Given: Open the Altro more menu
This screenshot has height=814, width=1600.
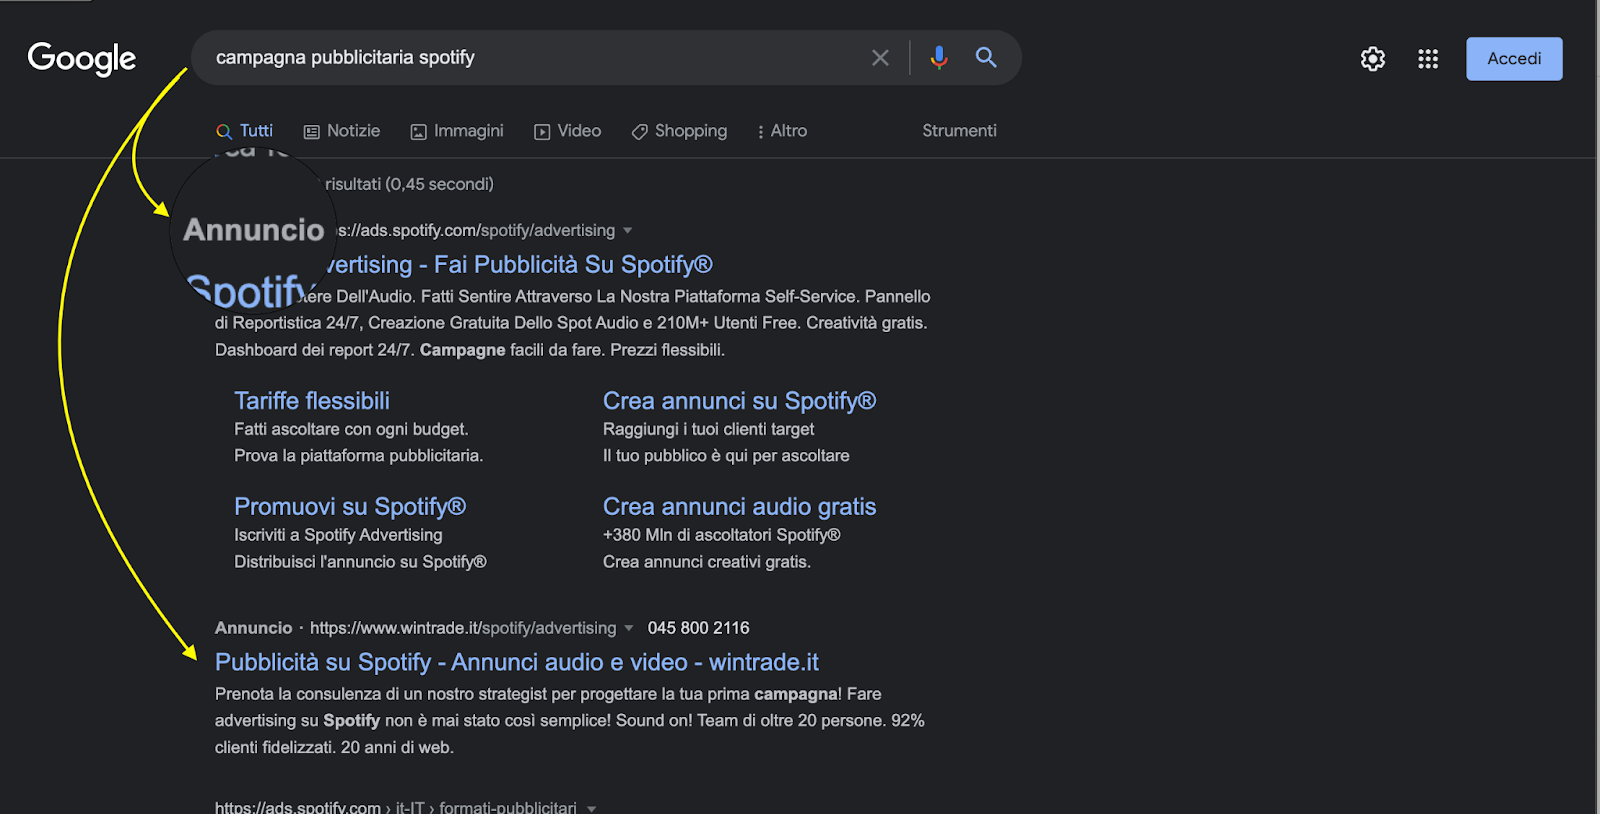Looking at the screenshot, I should click(782, 131).
